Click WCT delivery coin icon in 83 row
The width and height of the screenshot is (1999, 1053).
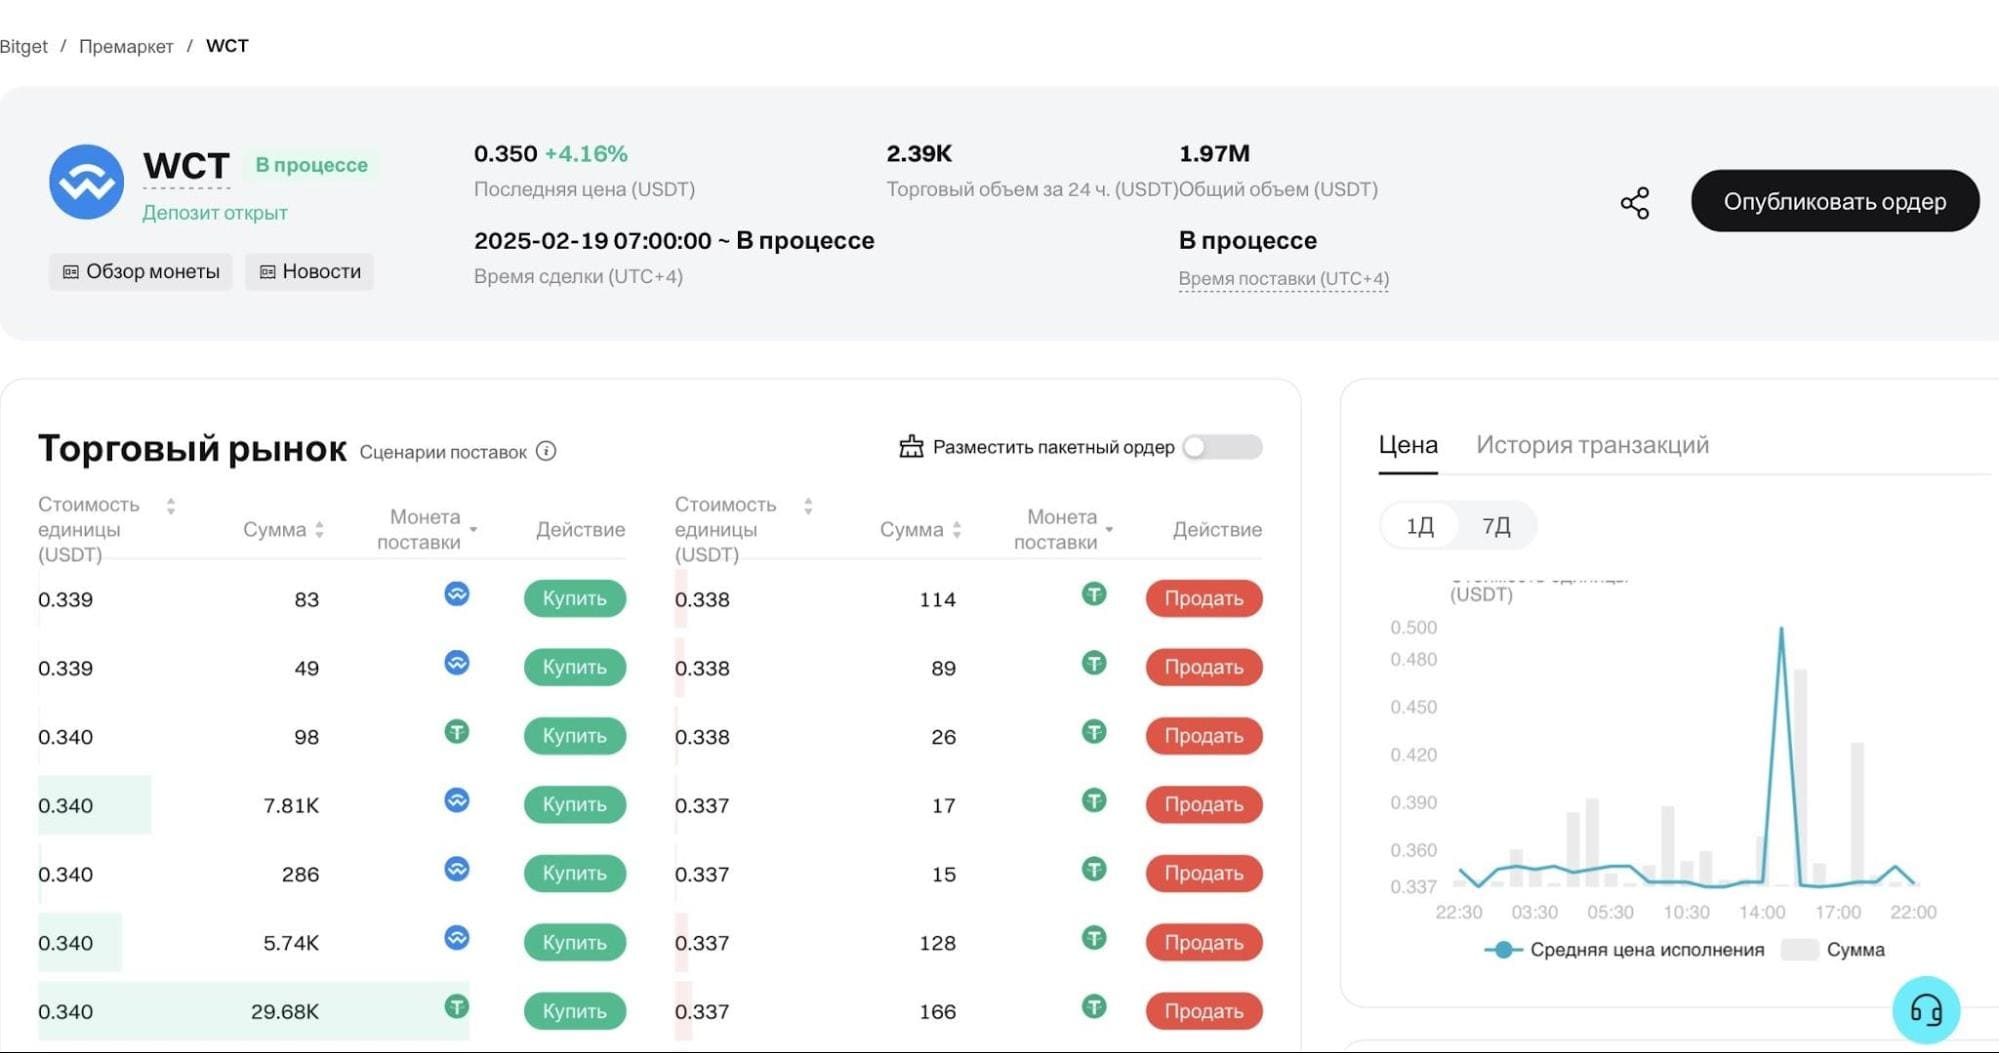[457, 594]
